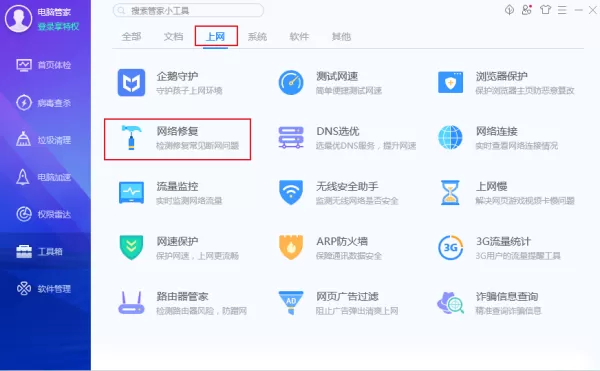Switch to the 文档 tab
The image size is (600, 371).
point(173,37)
